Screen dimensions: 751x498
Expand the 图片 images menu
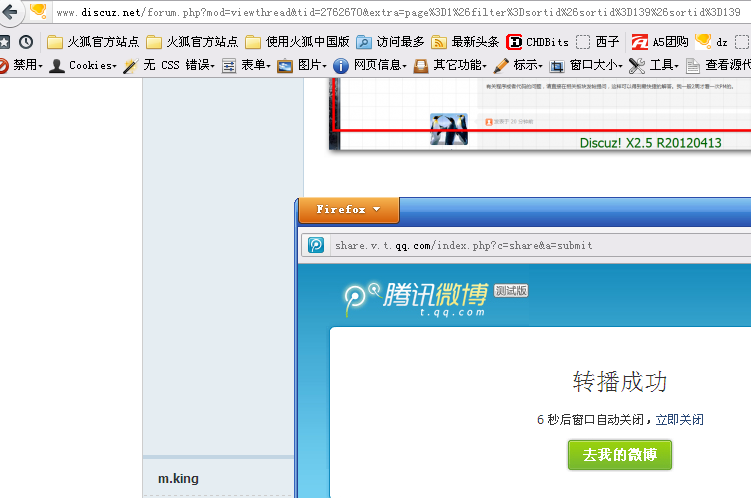point(302,65)
